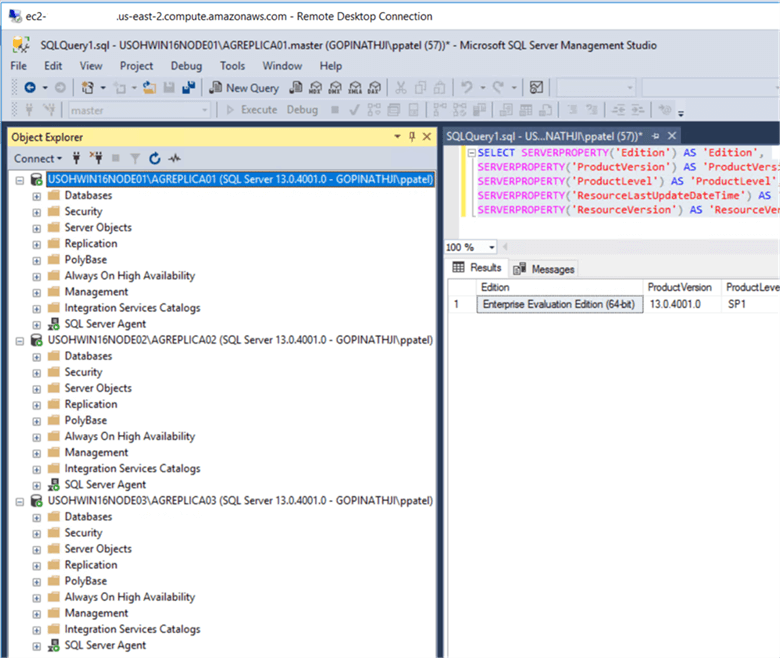Click the Save All toolbar icon
780x658 pixels.
click(x=188, y=88)
